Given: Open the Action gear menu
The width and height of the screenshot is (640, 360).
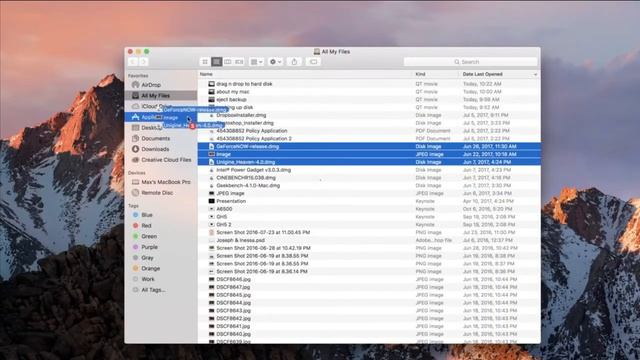Looking at the screenshot, I should click(276, 62).
